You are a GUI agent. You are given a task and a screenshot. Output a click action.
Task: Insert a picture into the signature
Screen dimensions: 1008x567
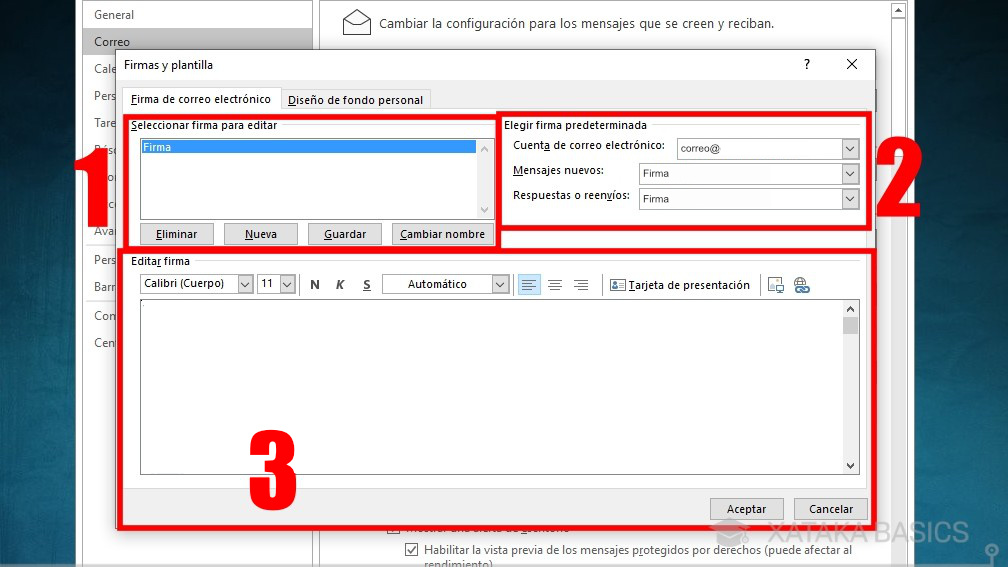(775, 285)
